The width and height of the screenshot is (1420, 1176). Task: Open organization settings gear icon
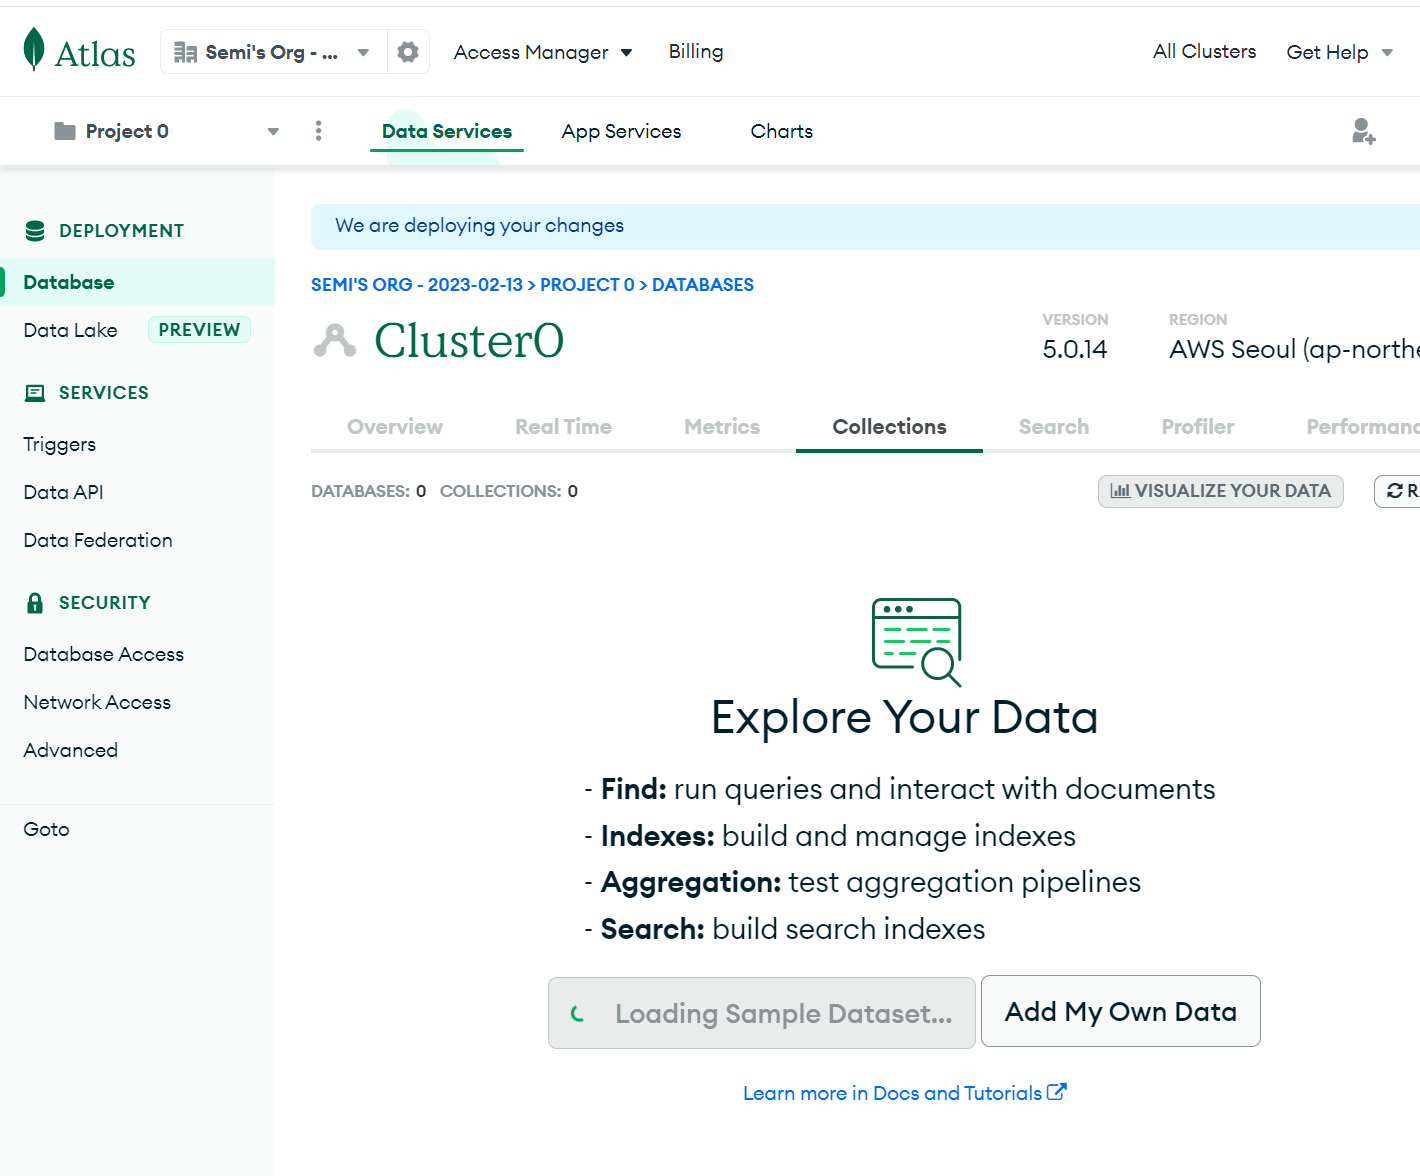[x=408, y=52]
